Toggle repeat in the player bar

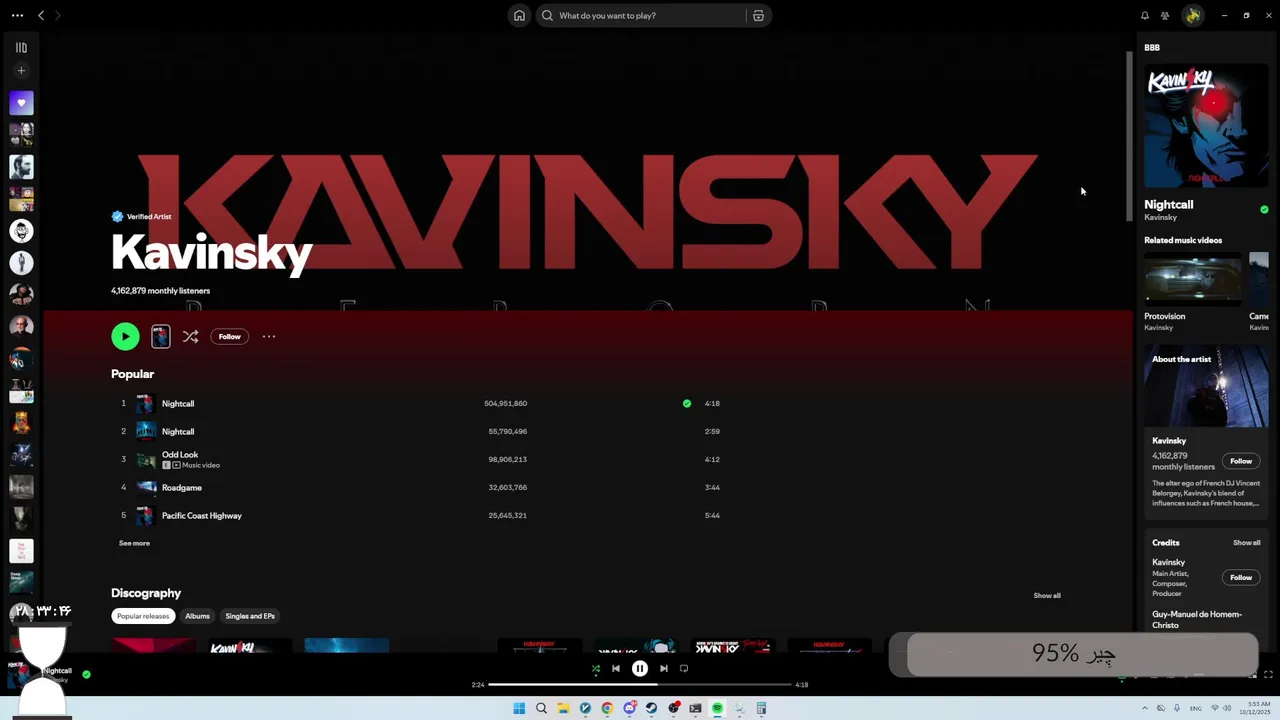(x=684, y=668)
